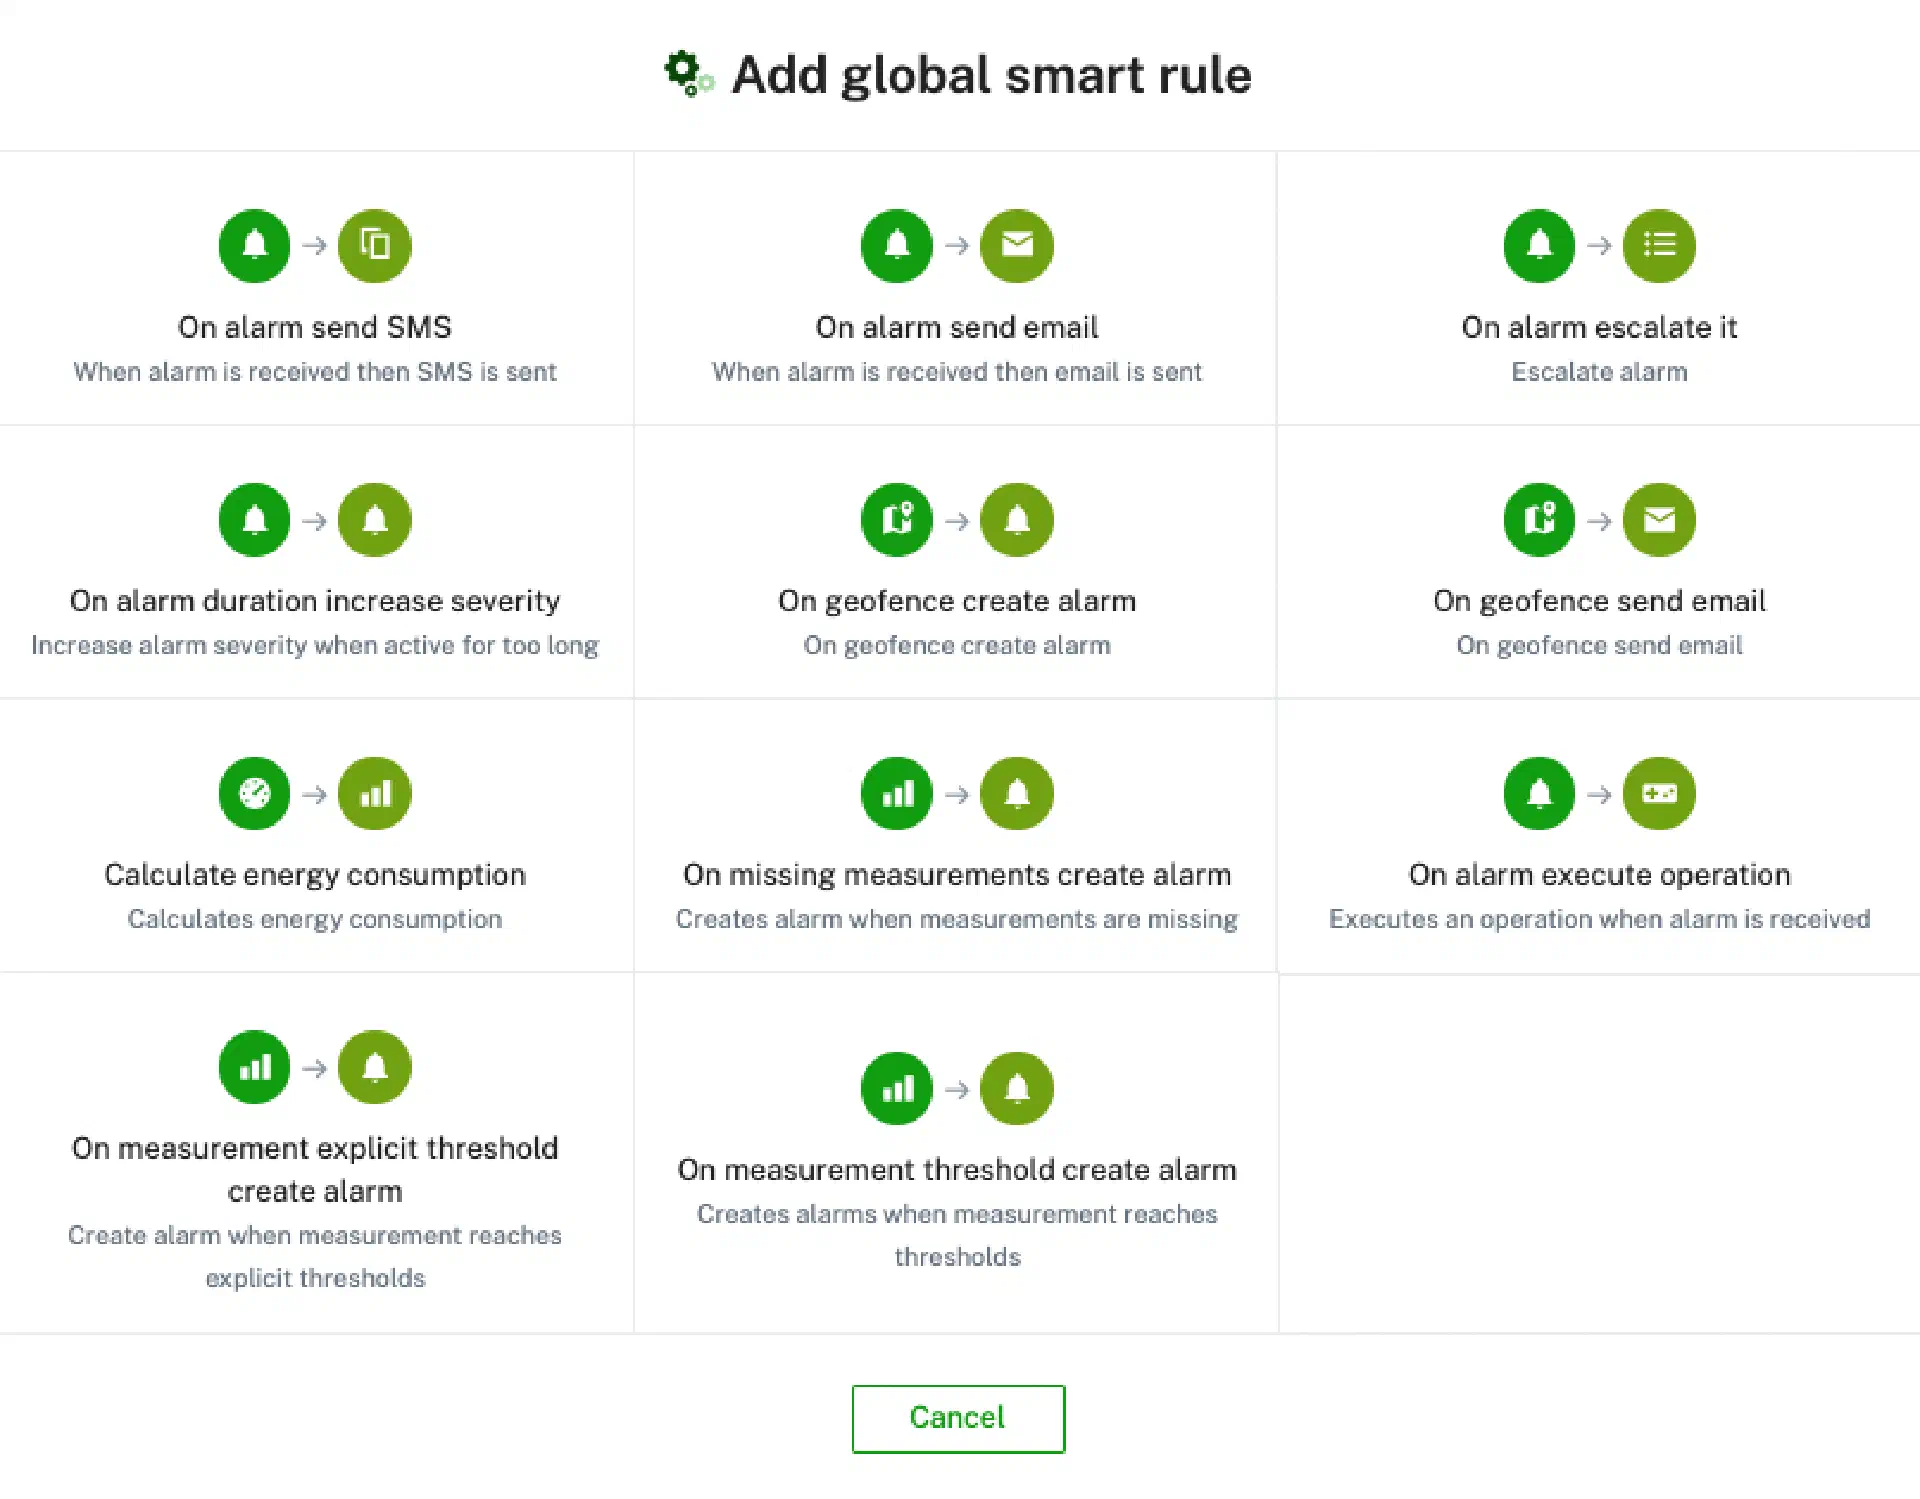Click envelope icon in geofence send email card
The width and height of the screenshot is (1920, 1499).
point(1658,520)
